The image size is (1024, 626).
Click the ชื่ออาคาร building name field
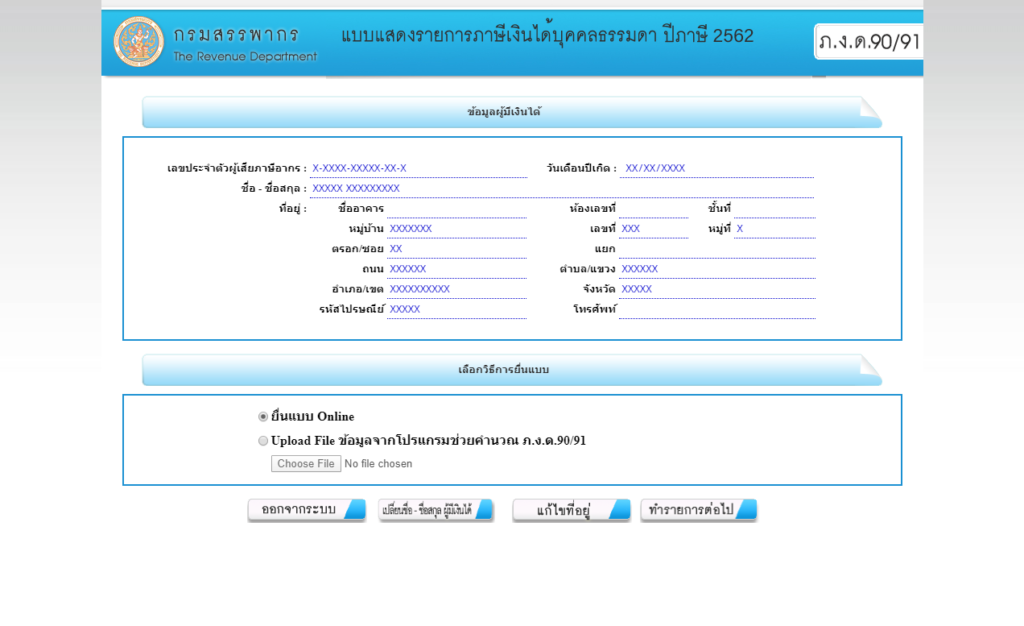tap(456, 209)
